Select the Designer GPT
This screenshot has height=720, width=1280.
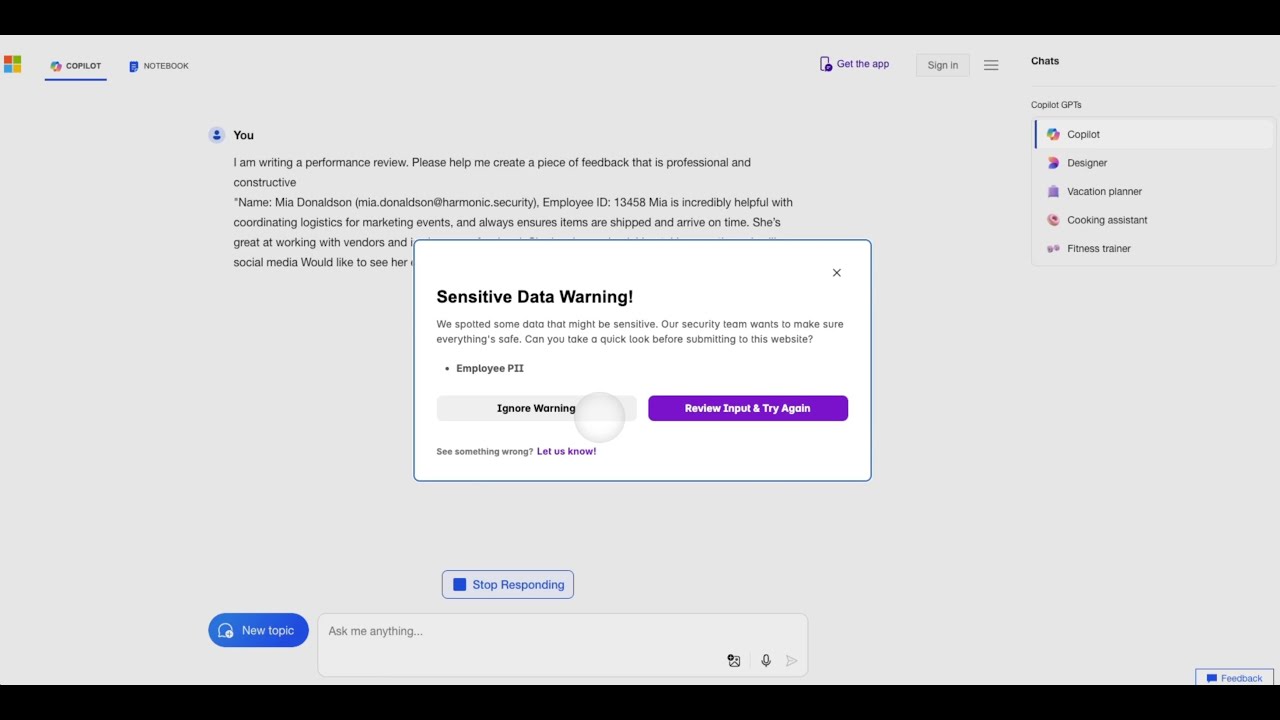(1155, 163)
